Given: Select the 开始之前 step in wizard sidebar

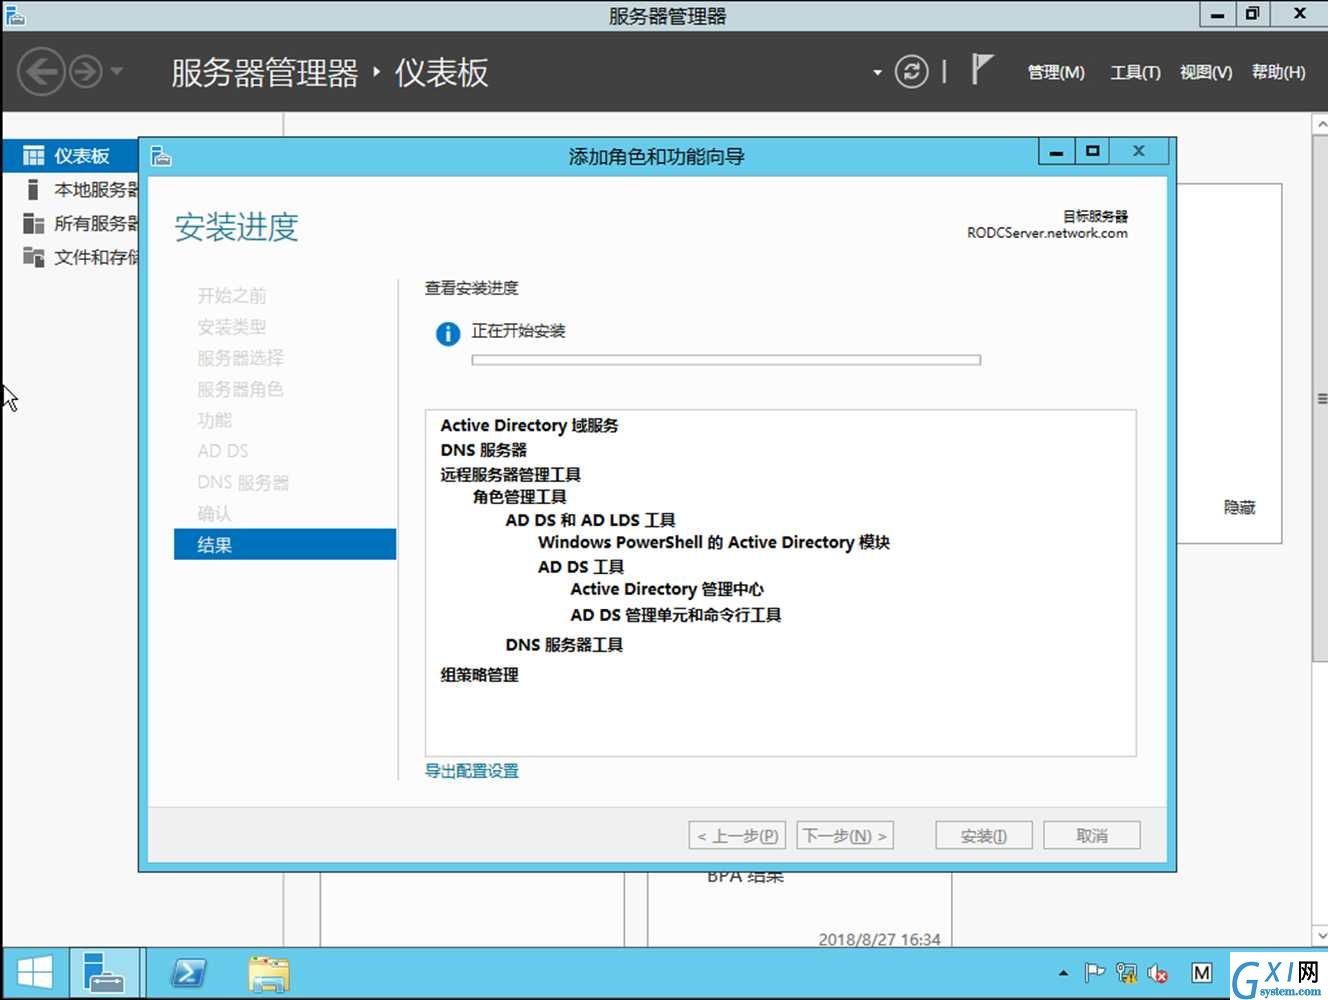Looking at the screenshot, I should coord(232,296).
